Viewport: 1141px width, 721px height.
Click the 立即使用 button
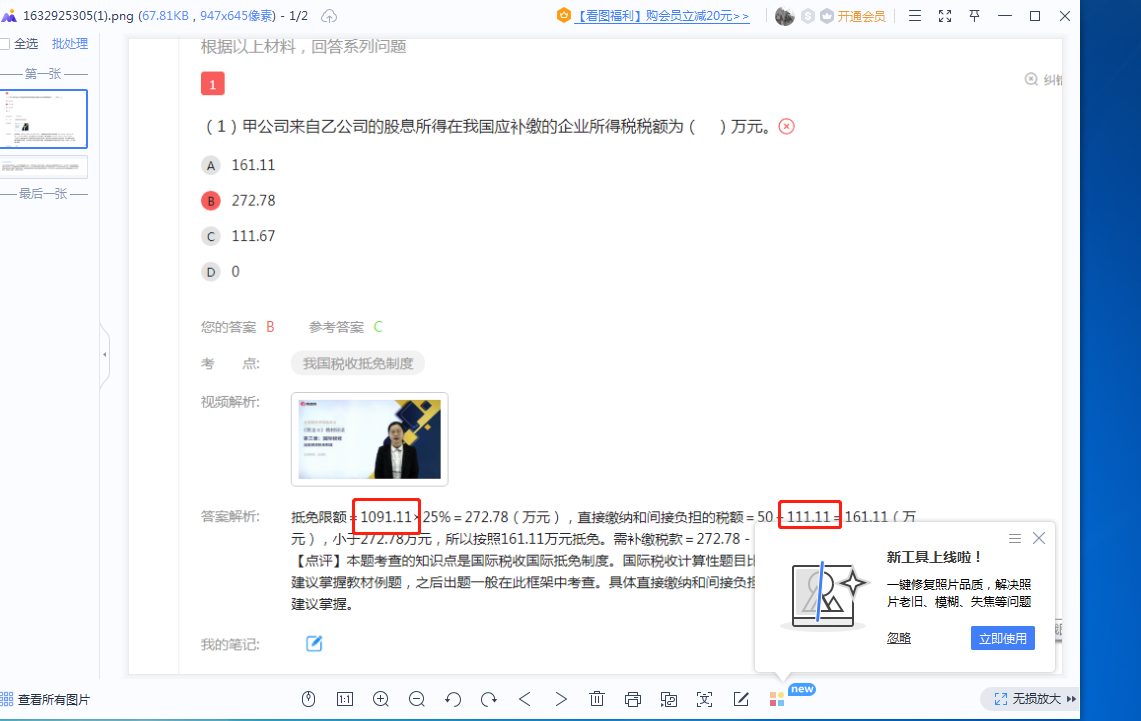point(1002,638)
